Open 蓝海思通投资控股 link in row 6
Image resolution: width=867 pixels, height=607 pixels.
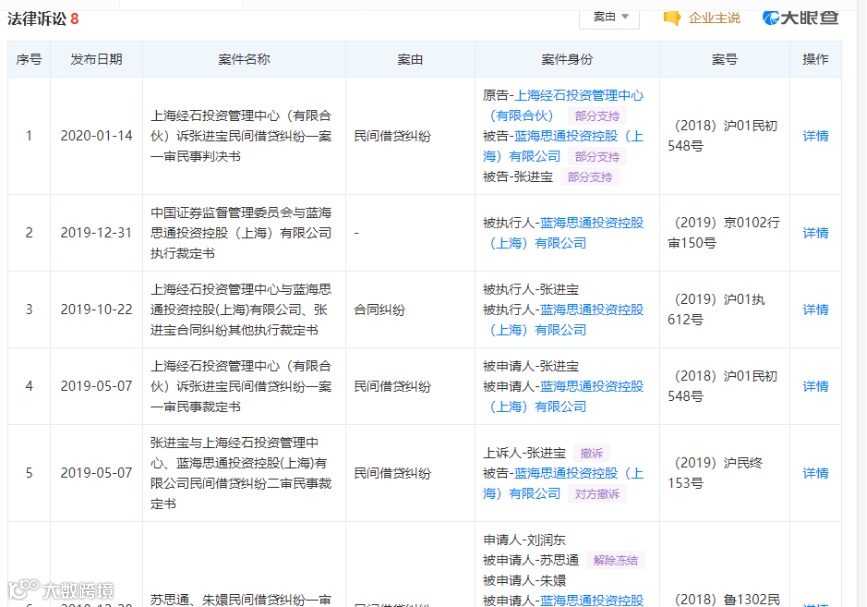(592, 600)
